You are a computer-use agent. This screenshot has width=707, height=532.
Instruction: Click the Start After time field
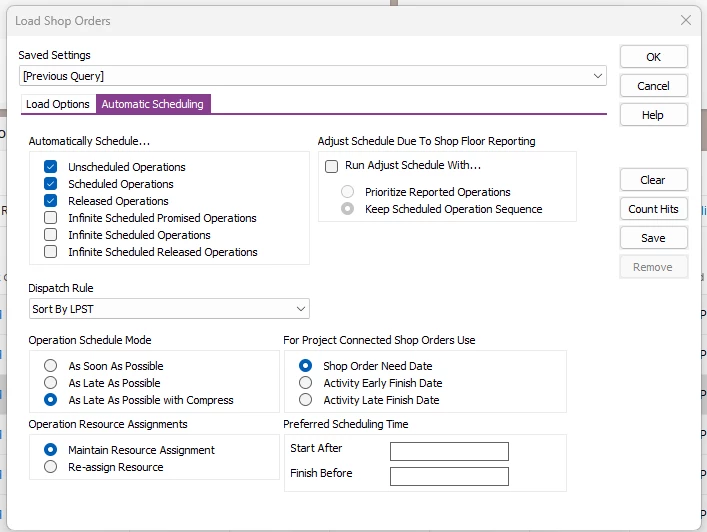click(x=449, y=451)
